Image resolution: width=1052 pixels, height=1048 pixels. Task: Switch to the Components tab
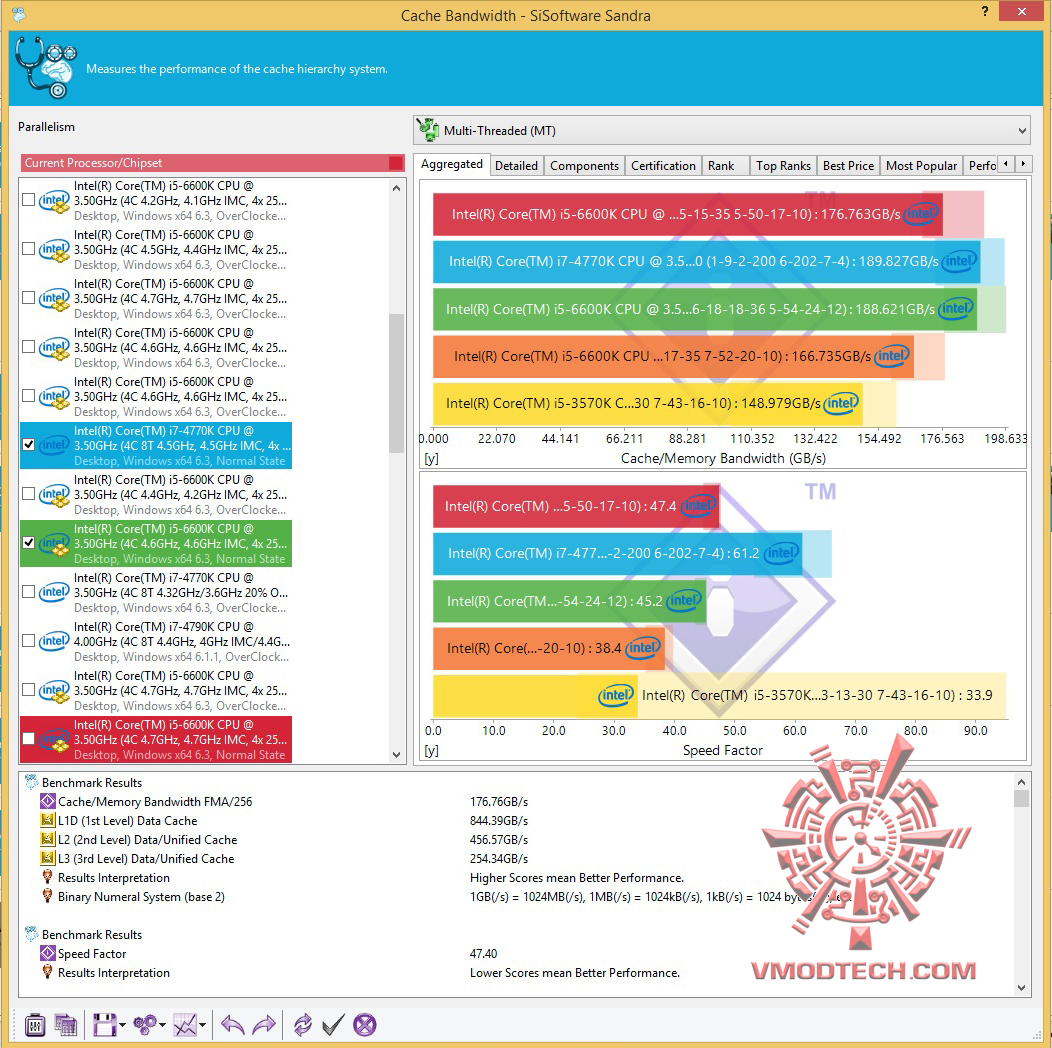click(x=584, y=166)
